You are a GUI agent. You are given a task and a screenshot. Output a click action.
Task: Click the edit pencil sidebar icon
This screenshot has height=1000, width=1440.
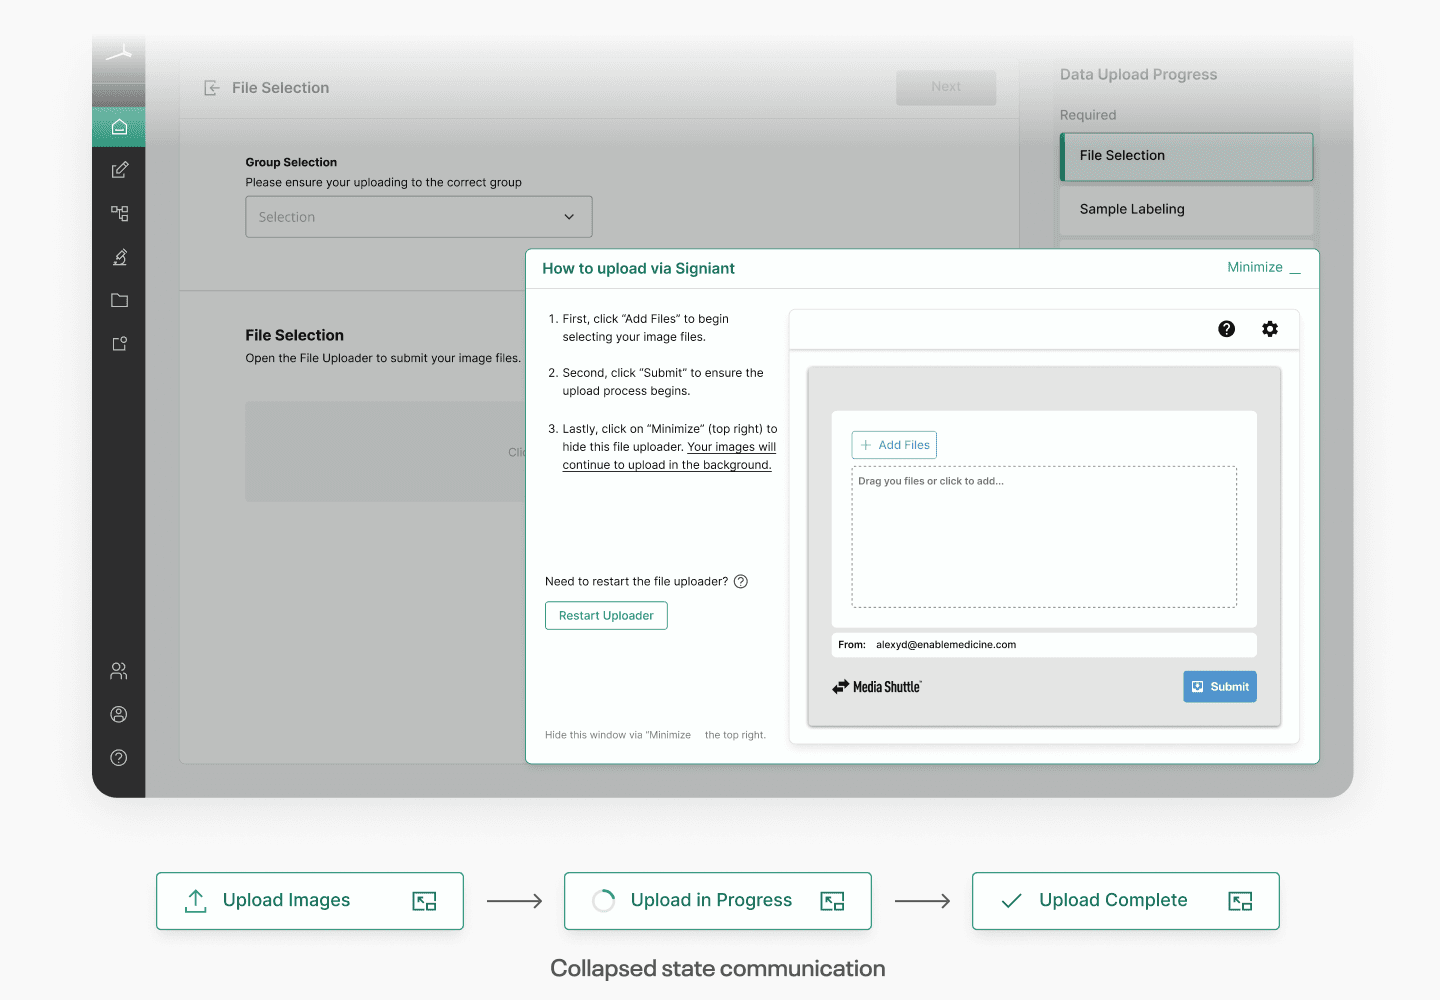[119, 170]
